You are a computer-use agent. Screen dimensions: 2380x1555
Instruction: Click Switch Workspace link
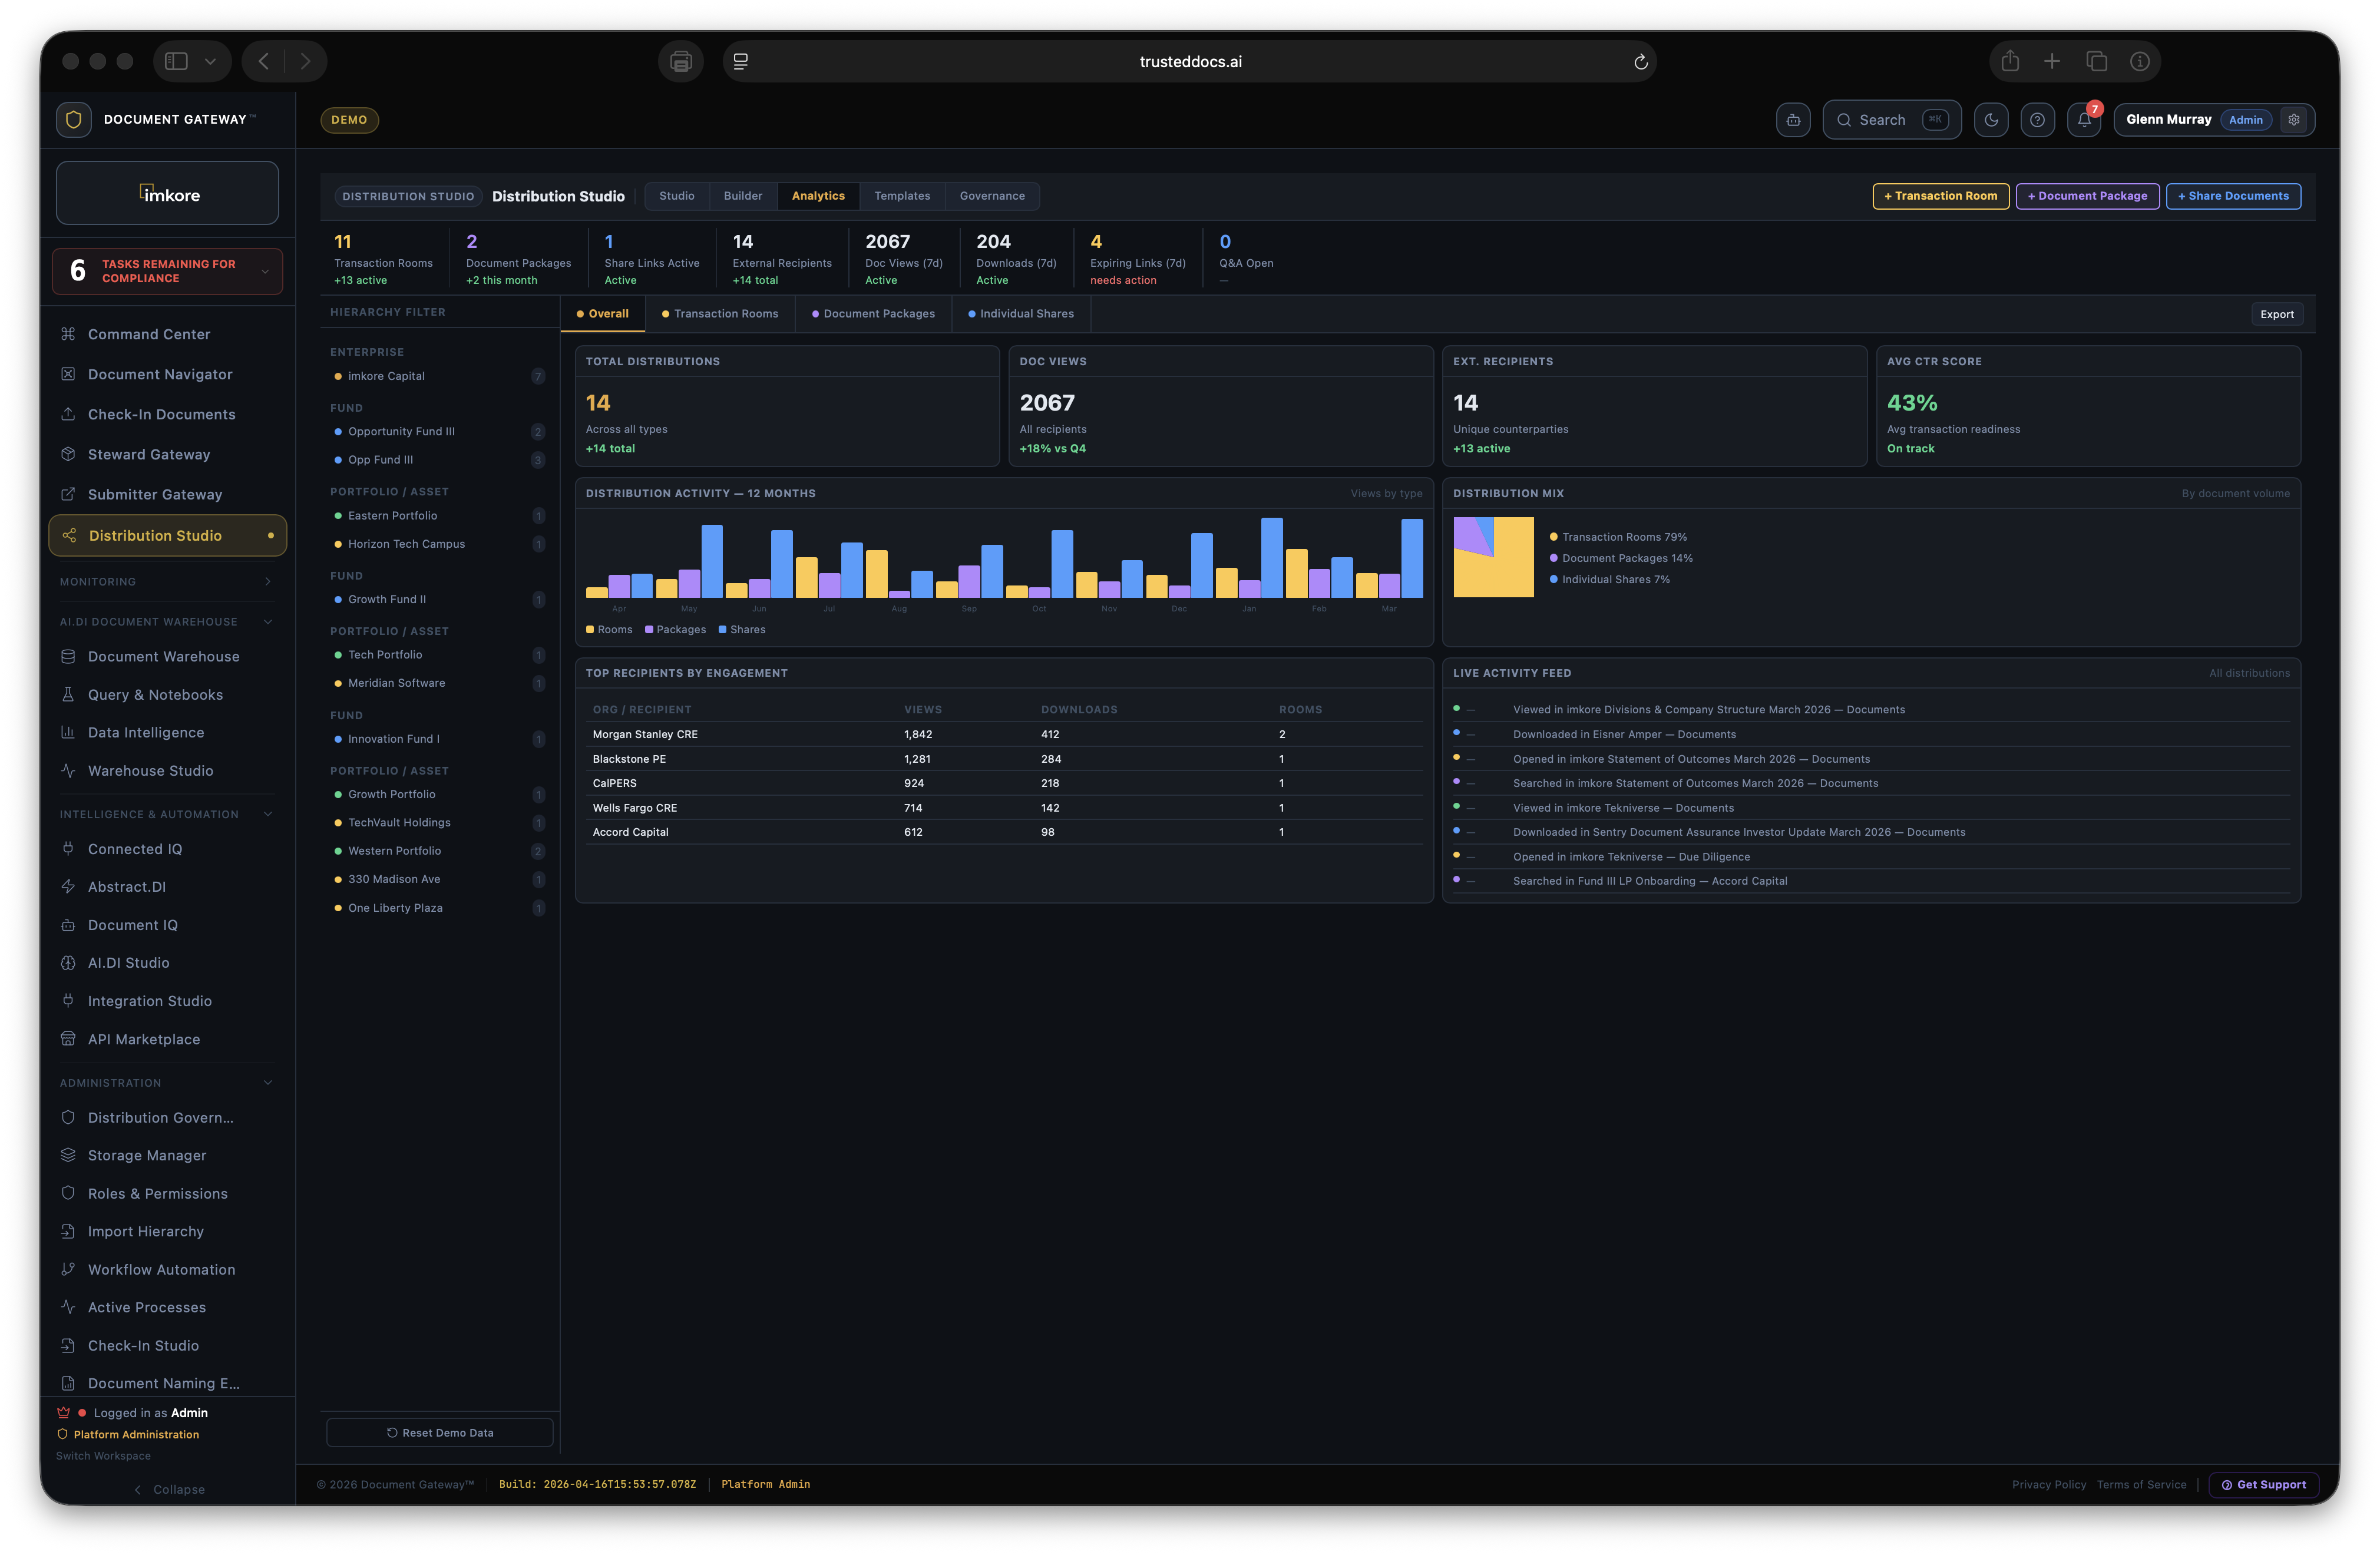[103, 1456]
